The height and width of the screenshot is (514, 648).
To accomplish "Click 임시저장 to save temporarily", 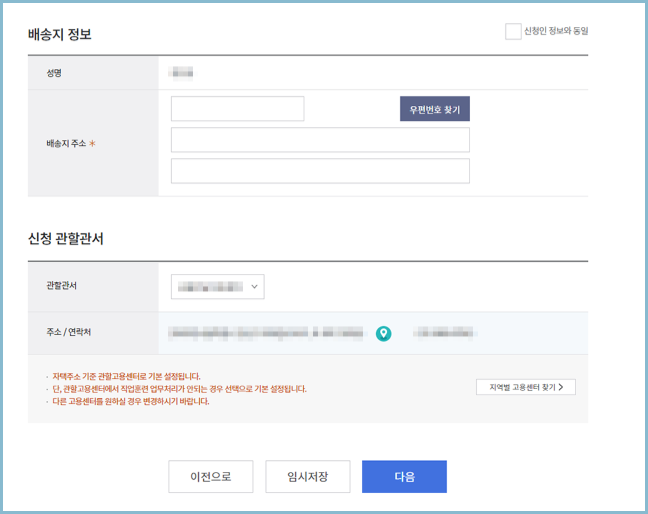I will (308, 477).
